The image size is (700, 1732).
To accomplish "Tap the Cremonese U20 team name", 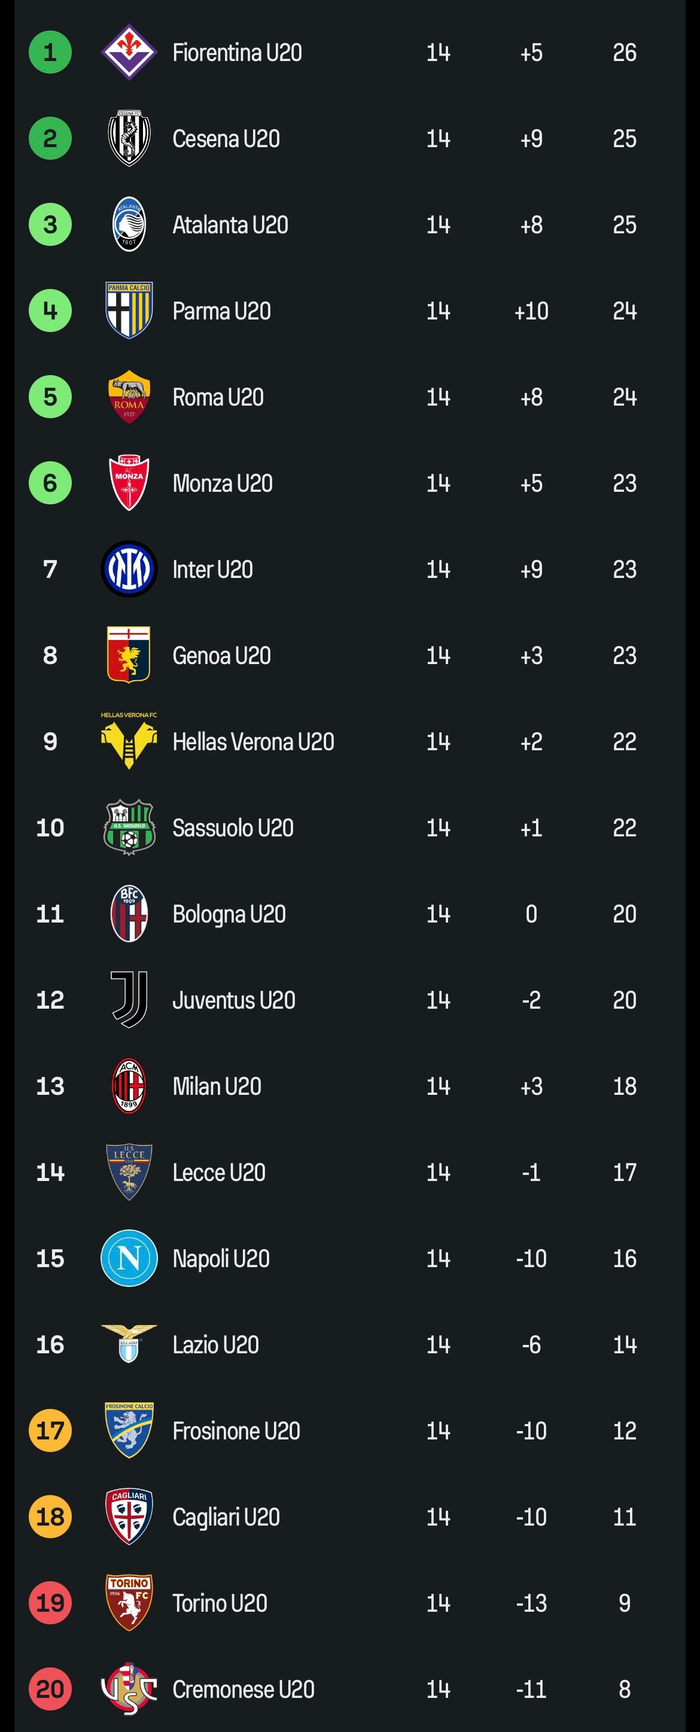I will tap(243, 1690).
